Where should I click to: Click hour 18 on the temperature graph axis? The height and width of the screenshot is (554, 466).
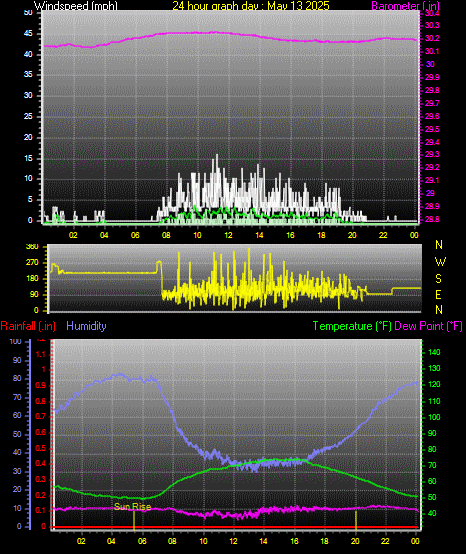coord(324,541)
